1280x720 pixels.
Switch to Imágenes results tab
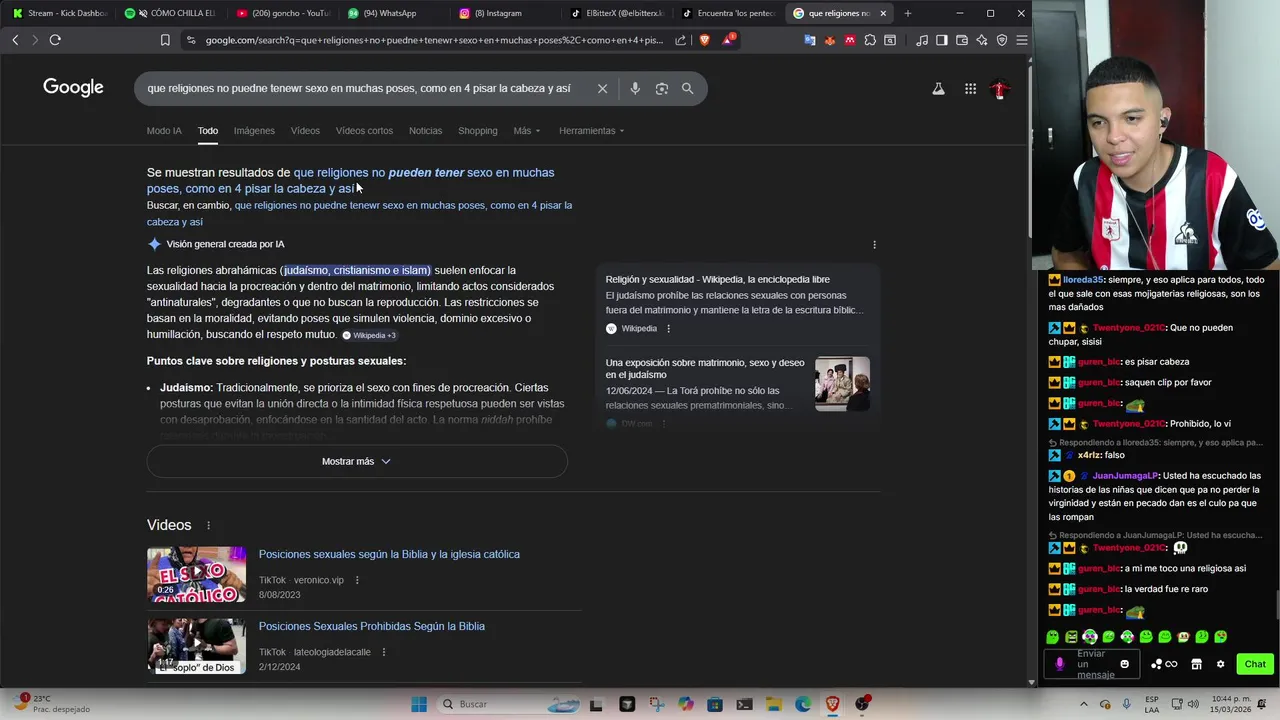[x=254, y=131]
